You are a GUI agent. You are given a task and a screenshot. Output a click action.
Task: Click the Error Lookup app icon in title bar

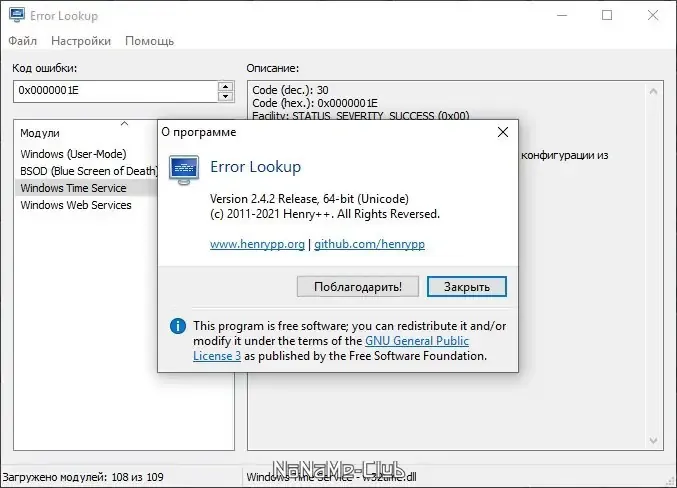(x=16, y=15)
